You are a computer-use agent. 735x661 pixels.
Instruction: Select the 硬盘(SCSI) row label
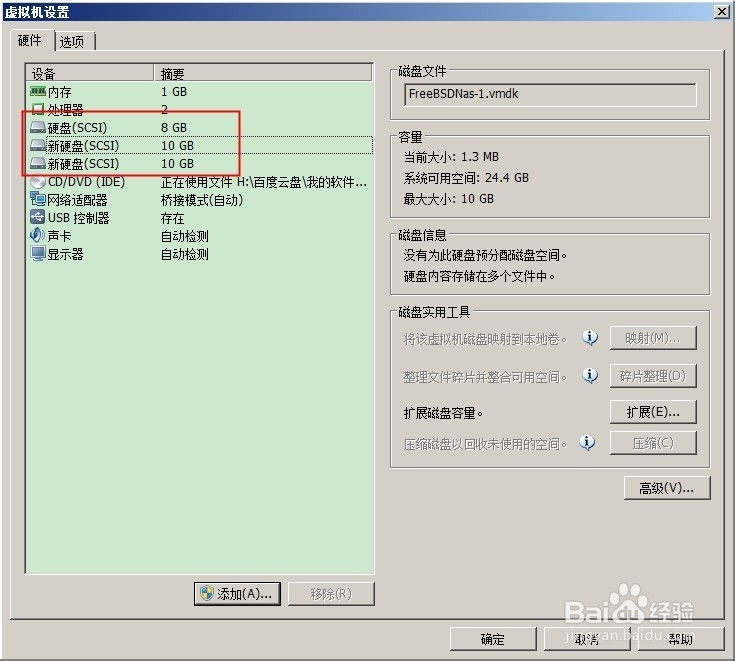(77, 128)
